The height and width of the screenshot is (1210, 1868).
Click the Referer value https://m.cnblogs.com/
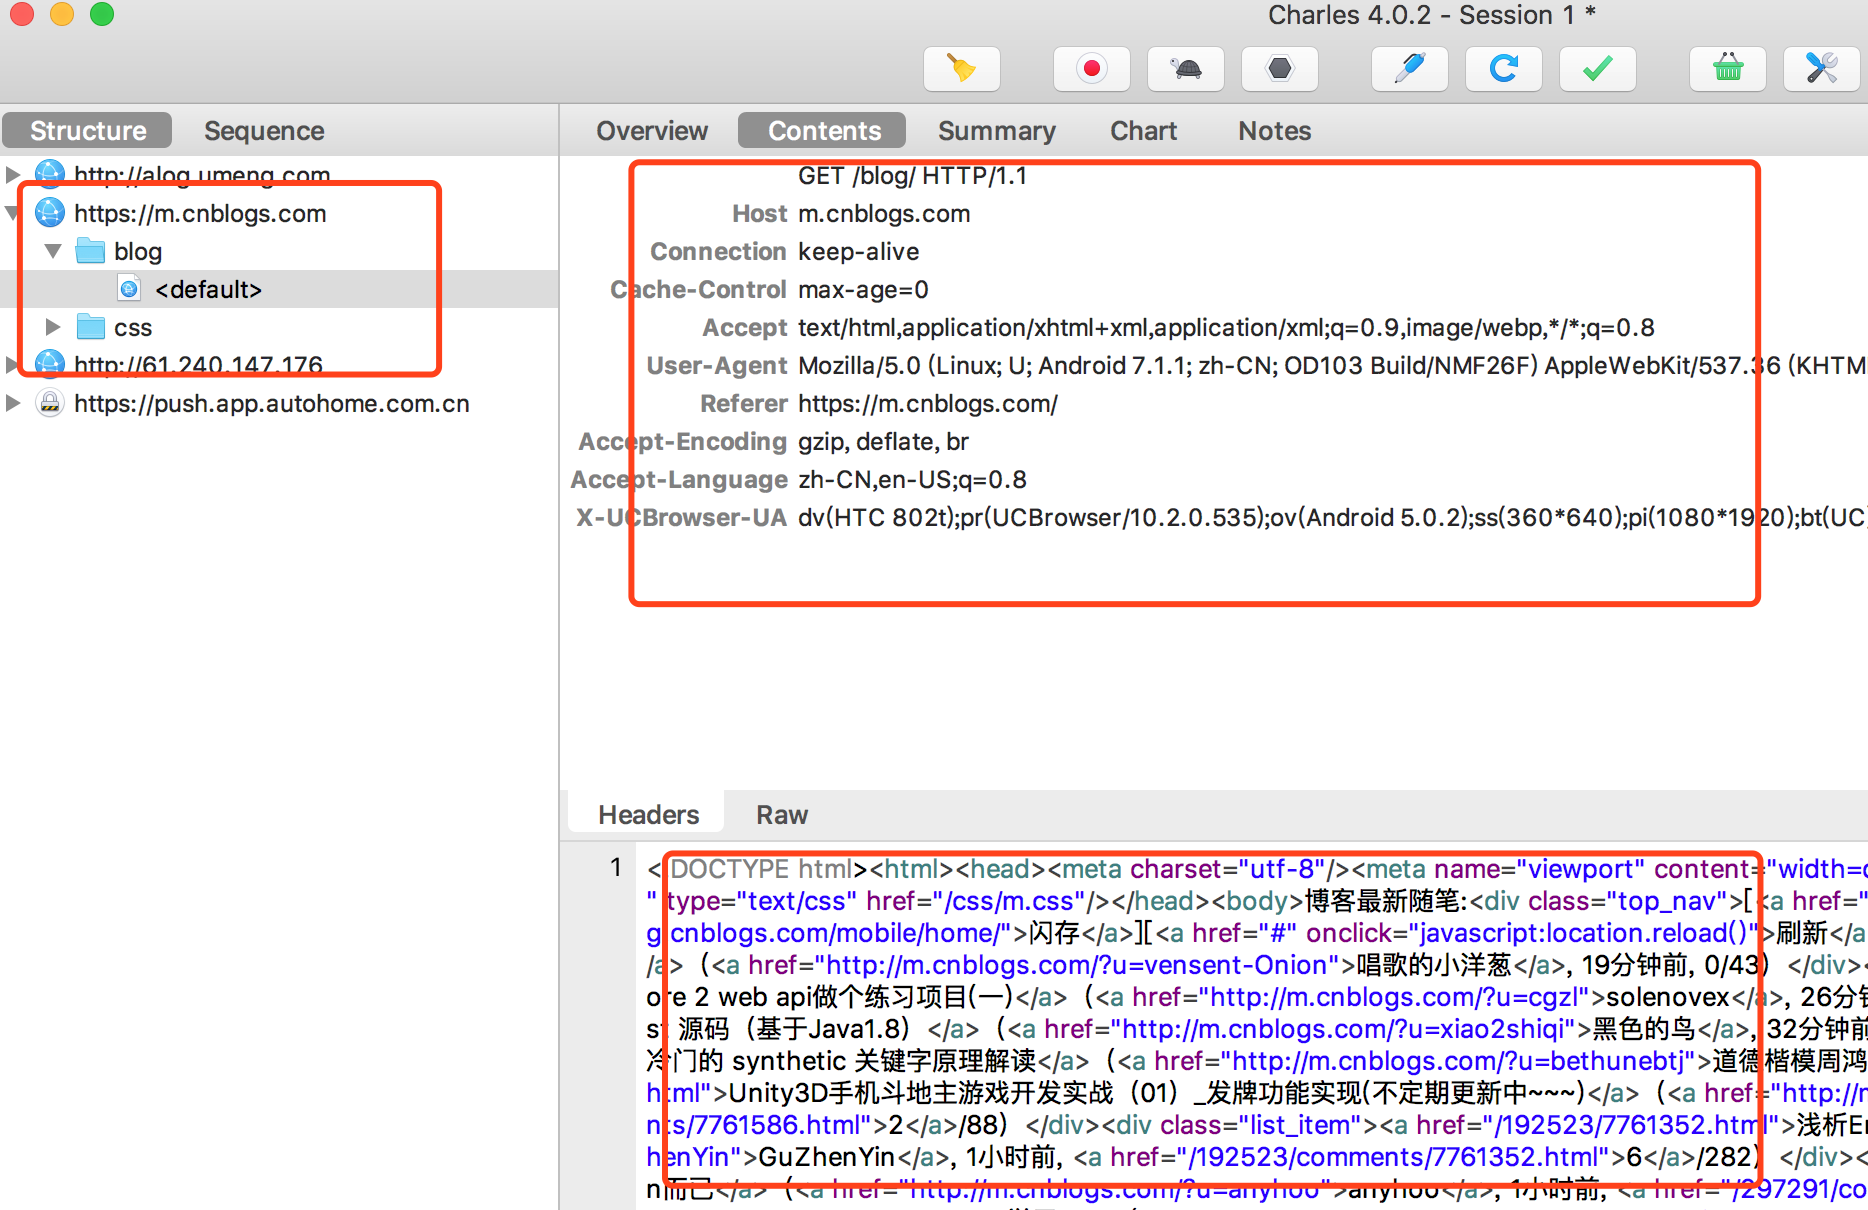[x=927, y=403]
